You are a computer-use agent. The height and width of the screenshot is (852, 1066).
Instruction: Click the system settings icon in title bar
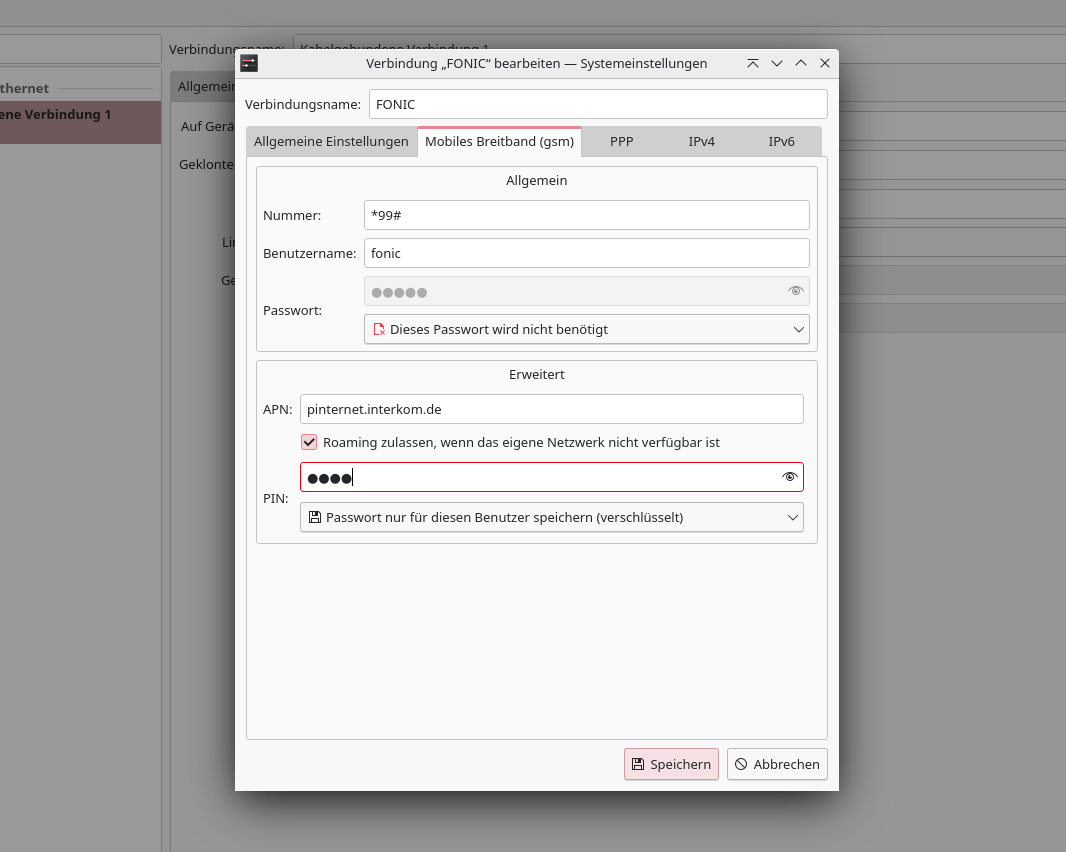click(x=249, y=63)
